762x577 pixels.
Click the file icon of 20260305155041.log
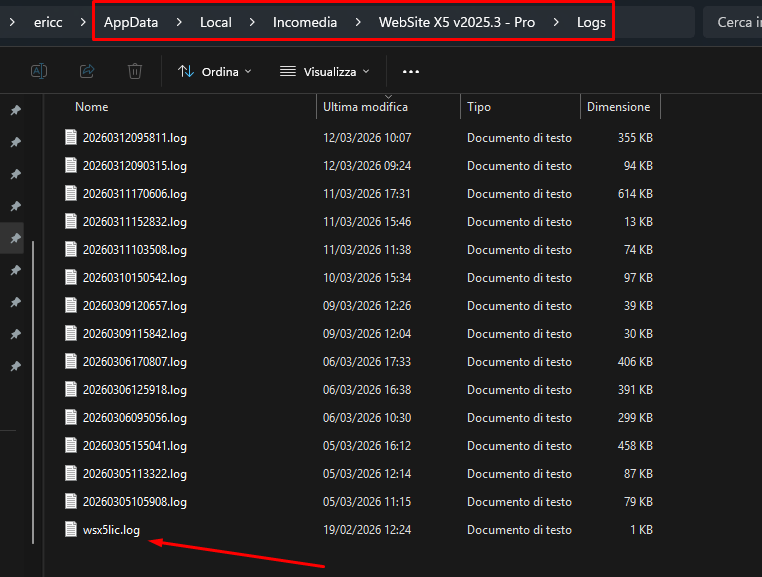71,445
